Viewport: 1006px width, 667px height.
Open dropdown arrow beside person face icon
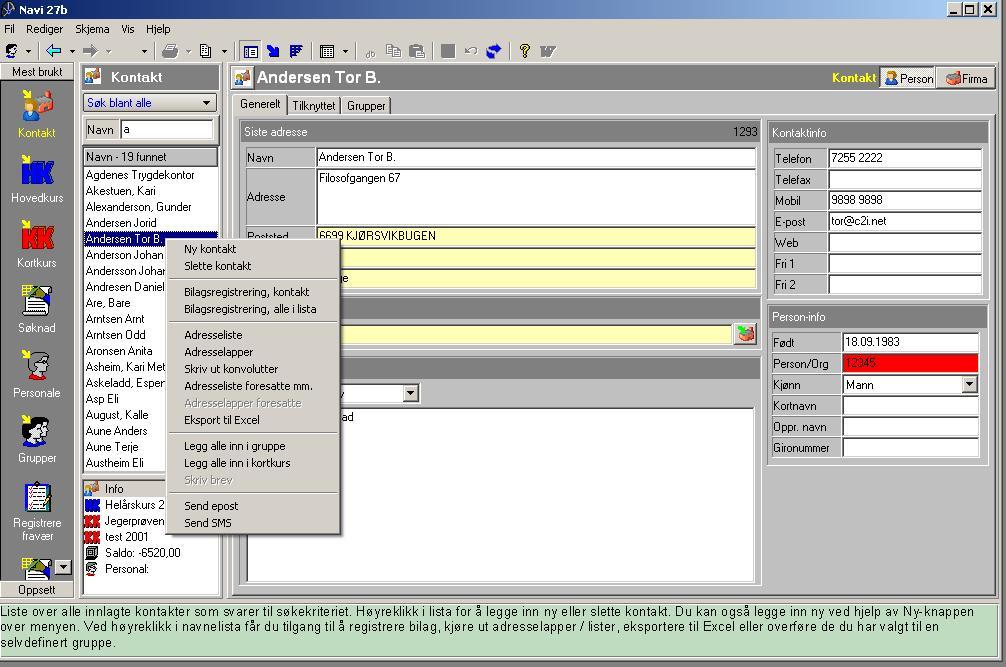coord(28,51)
